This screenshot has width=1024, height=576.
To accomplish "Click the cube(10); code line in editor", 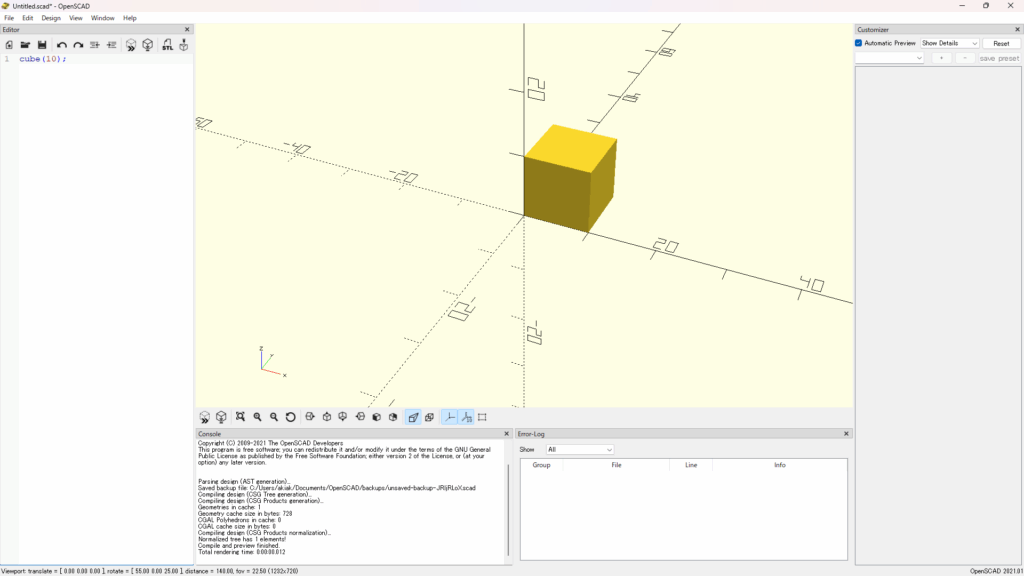I will pos(43,59).
